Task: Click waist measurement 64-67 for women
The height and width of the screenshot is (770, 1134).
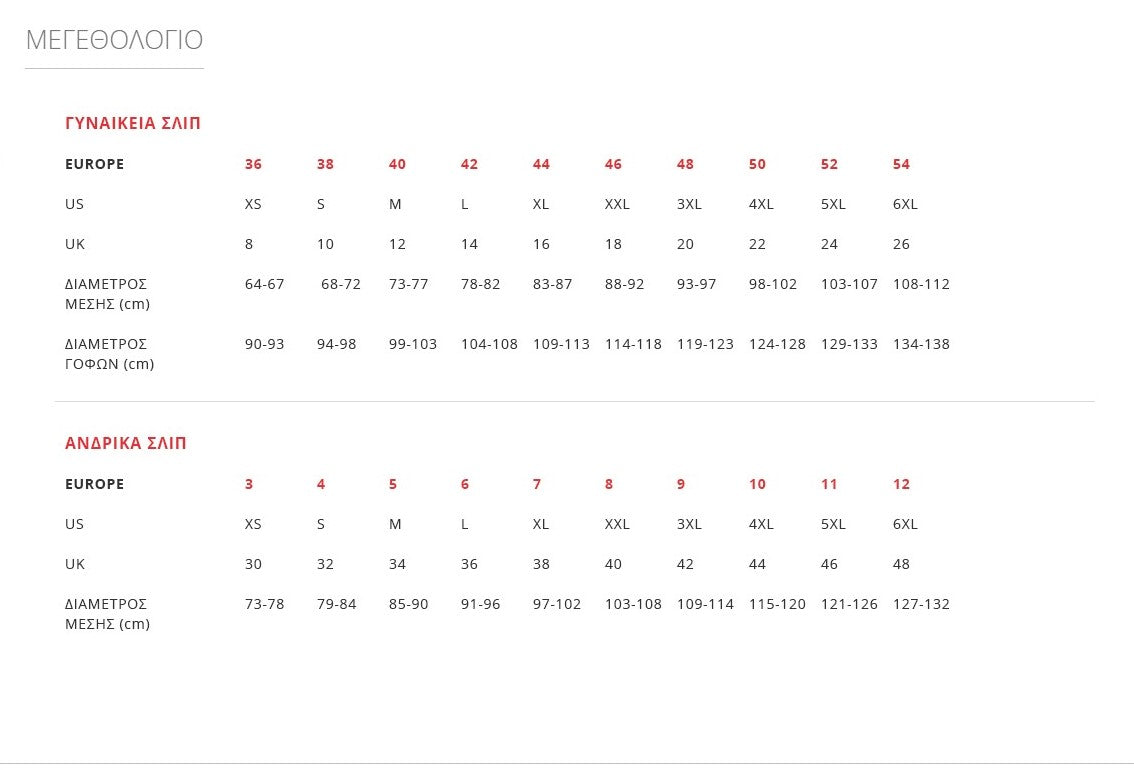Action: 265,284
